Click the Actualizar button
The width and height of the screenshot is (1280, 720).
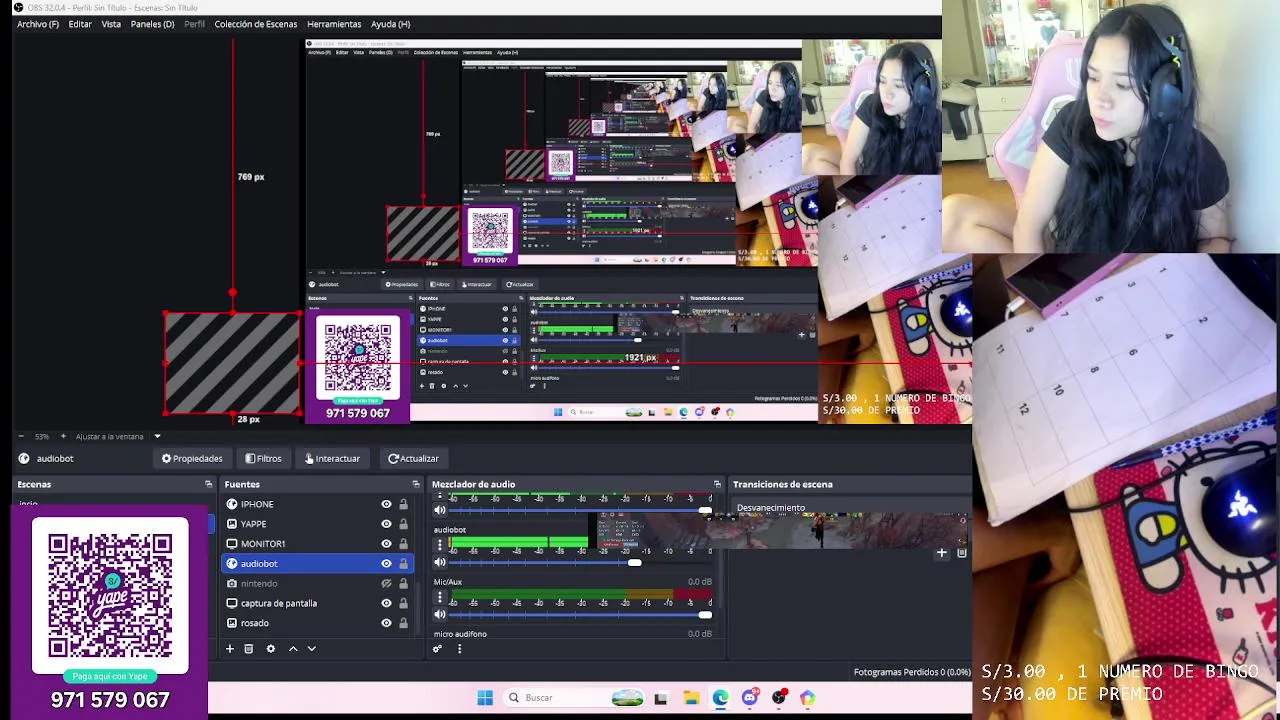(x=413, y=459)
